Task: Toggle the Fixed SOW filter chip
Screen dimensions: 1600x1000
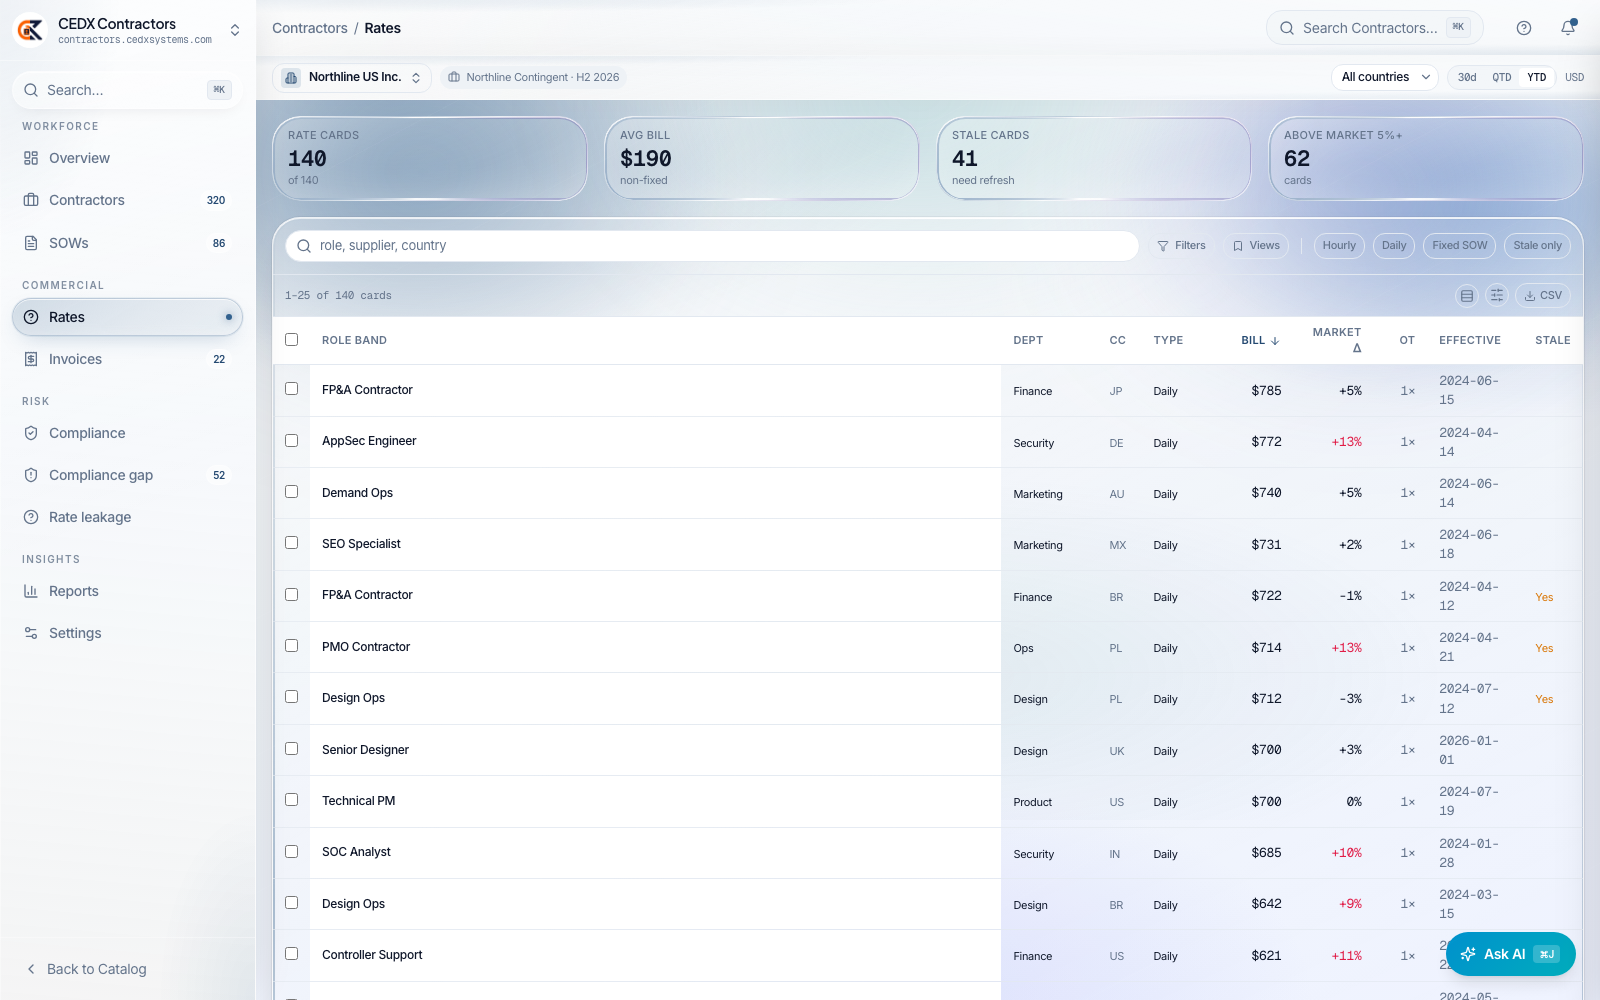Action: click(1459, 246)
